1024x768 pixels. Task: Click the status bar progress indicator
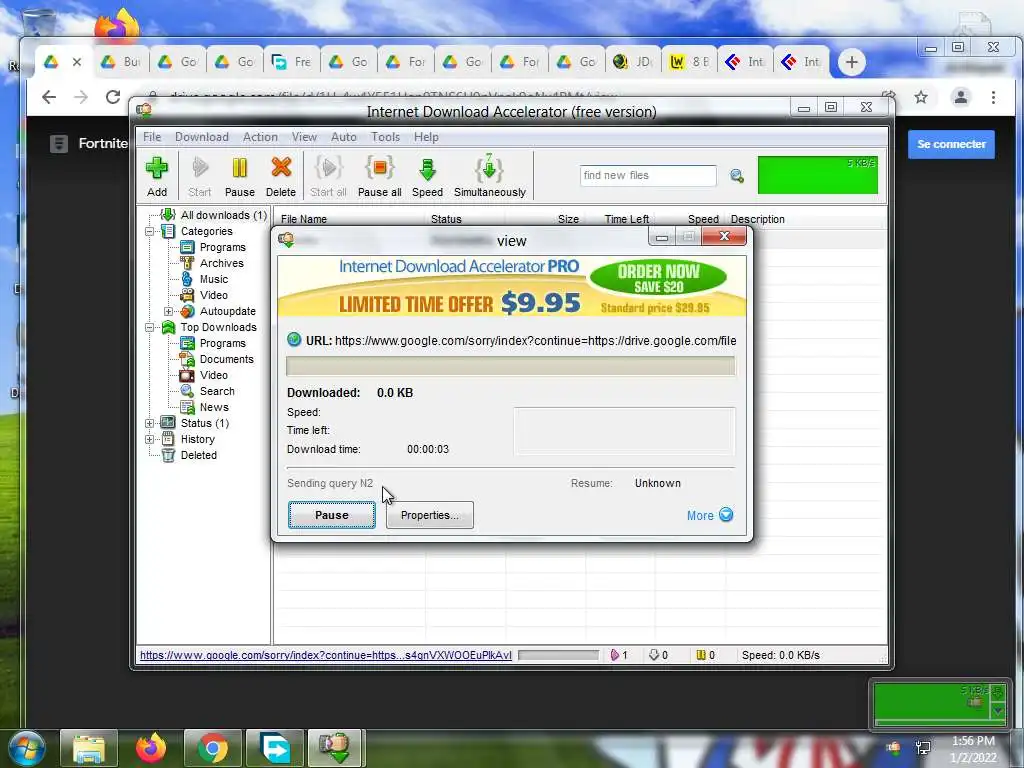[x=558, y=655]
